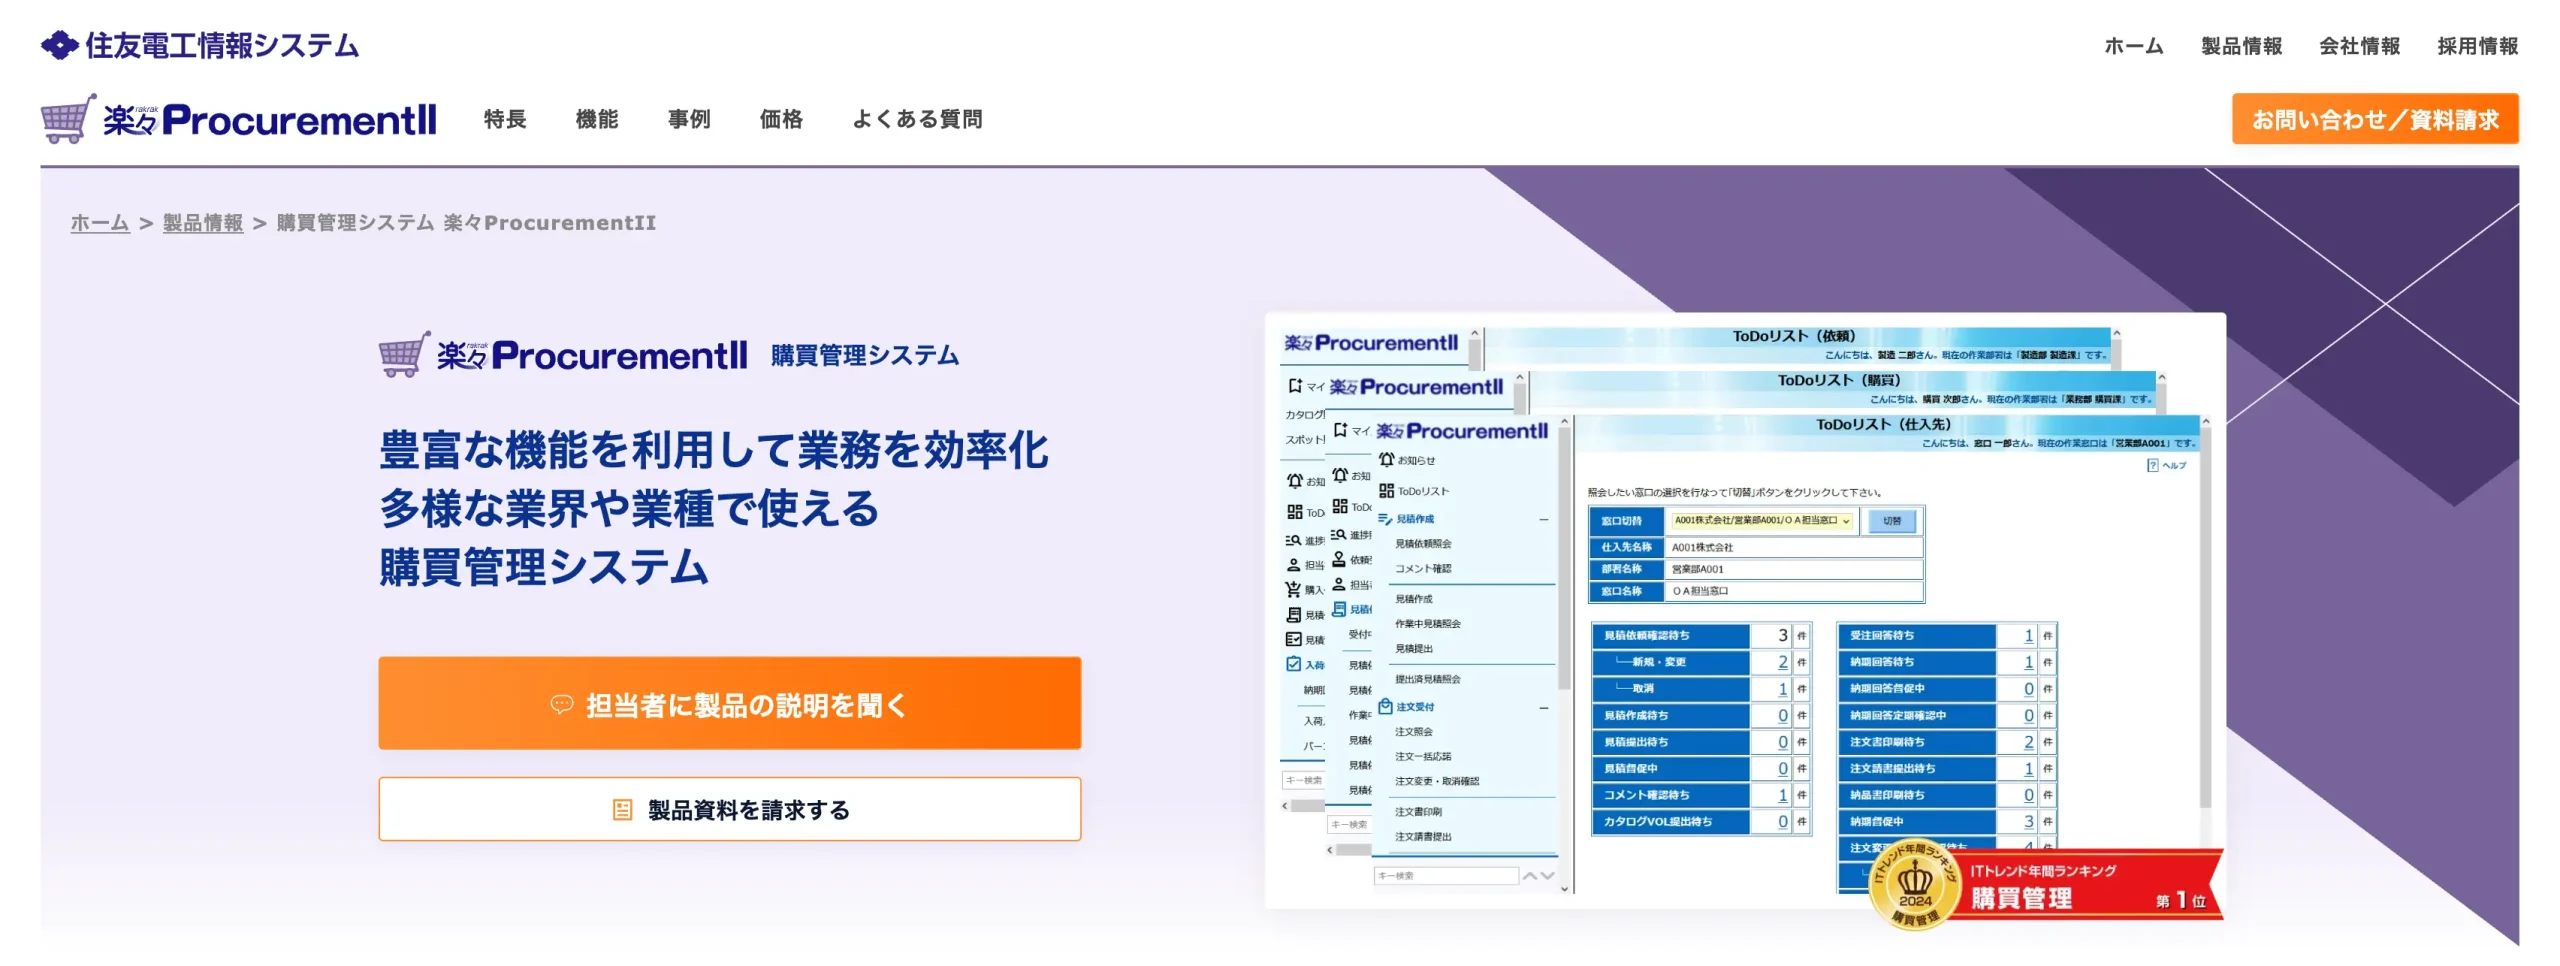The height and width of the screenshot is (966, 2560).
Task: Open the ヘルプ question mark icon
Action: [x=2154, y=465]
